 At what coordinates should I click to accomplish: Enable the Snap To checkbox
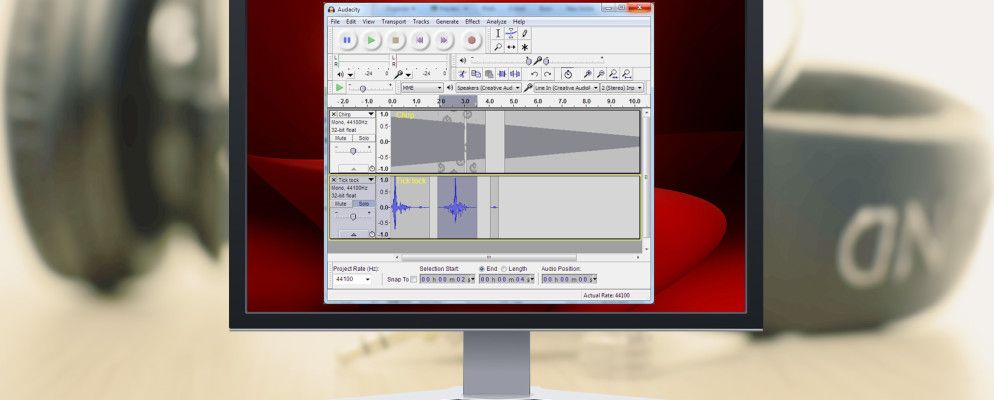[414, 279]
